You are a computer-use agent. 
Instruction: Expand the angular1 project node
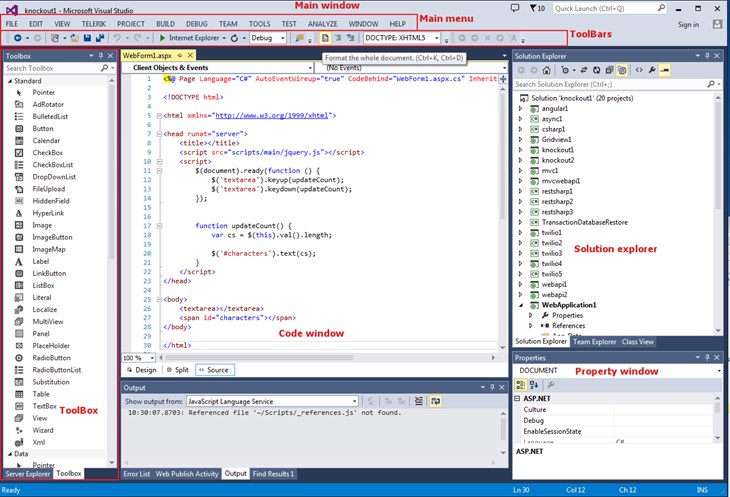520,108
